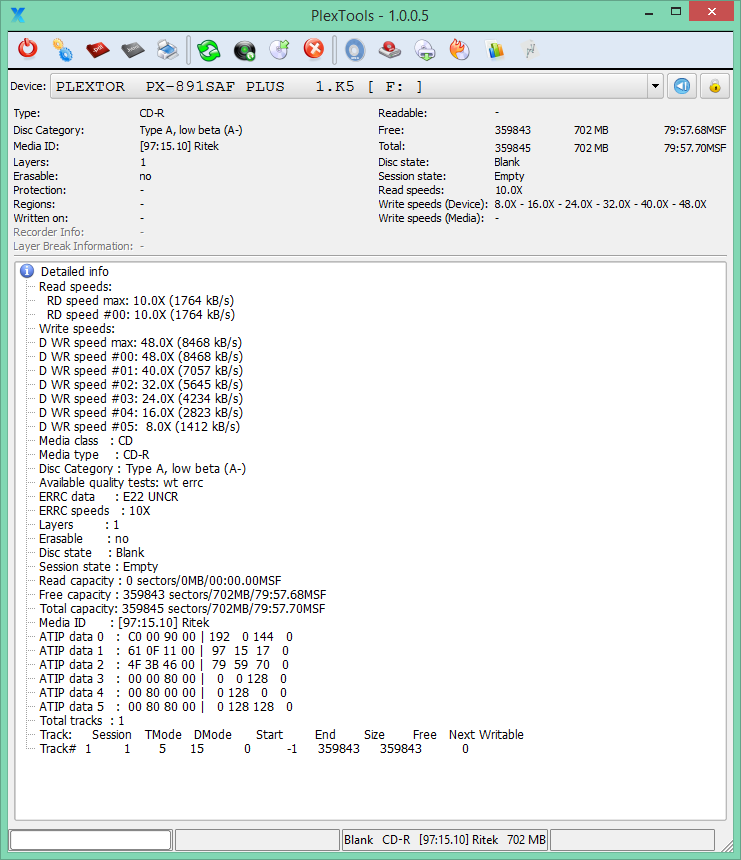Click D WR speed #03: 24.0X row

pyautogui.click(x=141, y=399)
